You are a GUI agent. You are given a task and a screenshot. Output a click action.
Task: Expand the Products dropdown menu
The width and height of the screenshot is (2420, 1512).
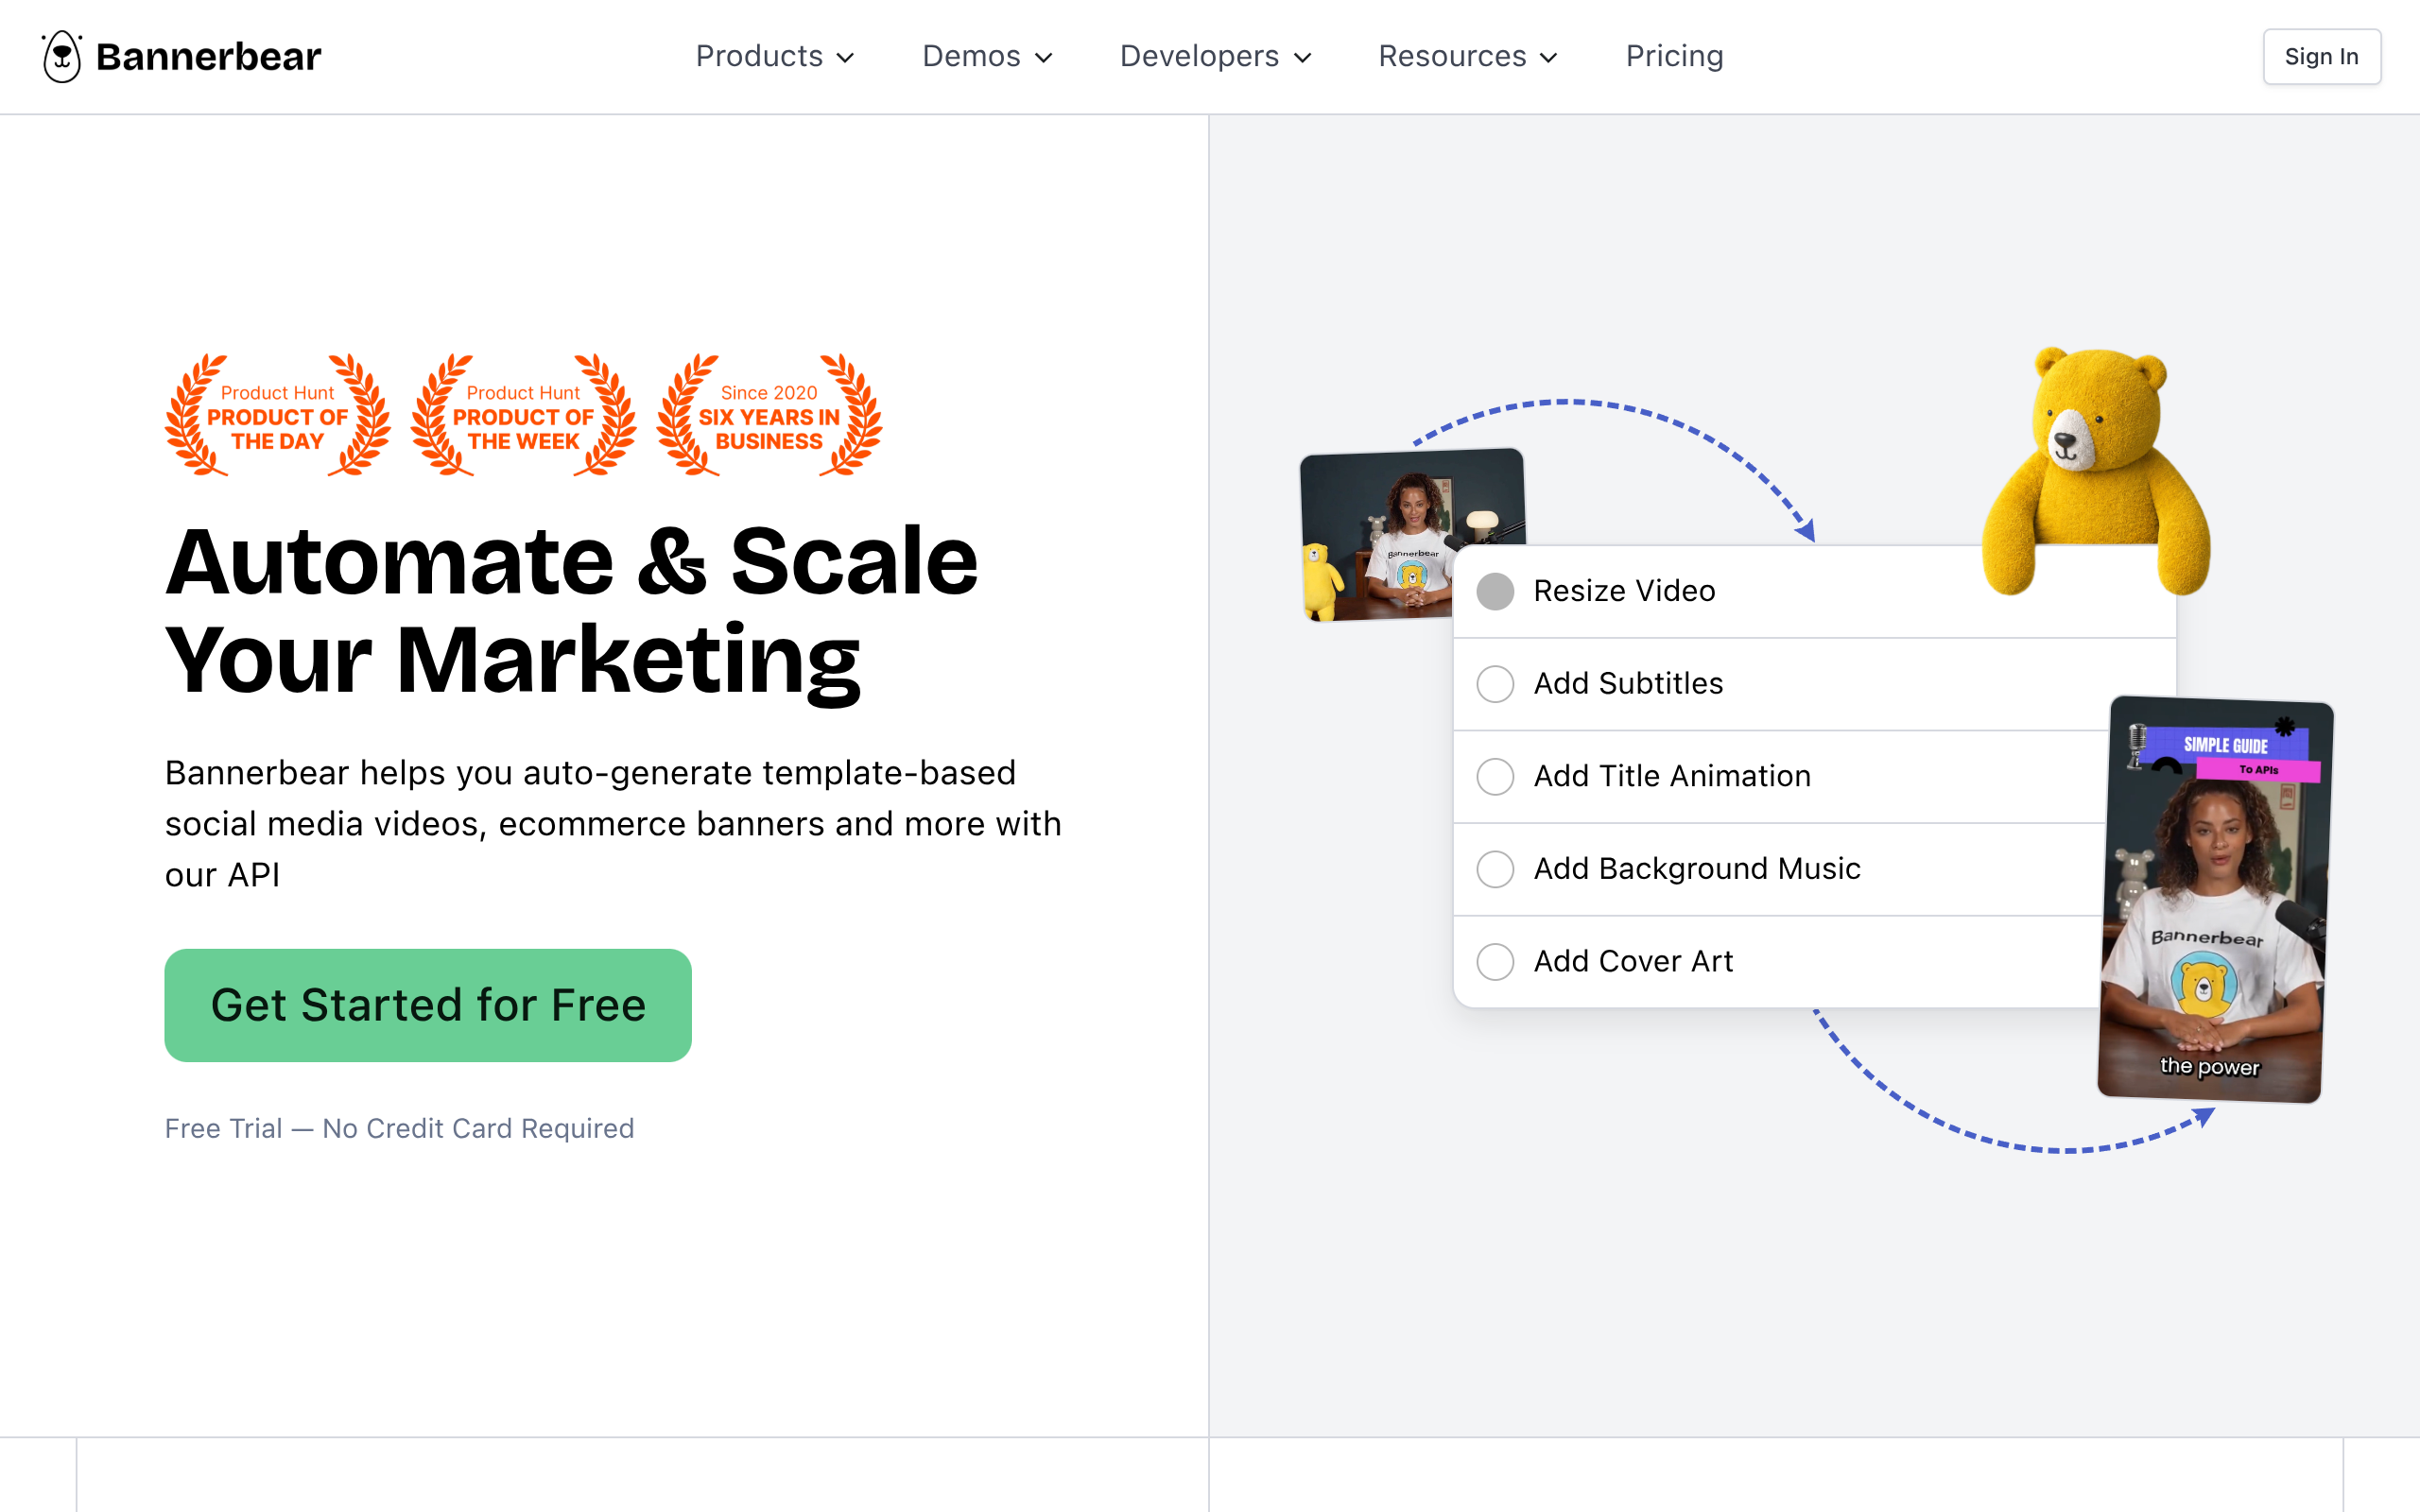(x=775, y=57)
